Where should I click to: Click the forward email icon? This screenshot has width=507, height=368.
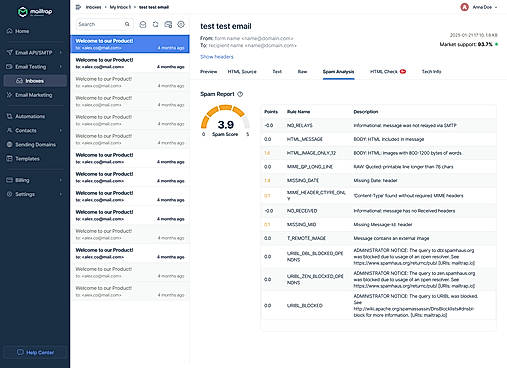168,24
